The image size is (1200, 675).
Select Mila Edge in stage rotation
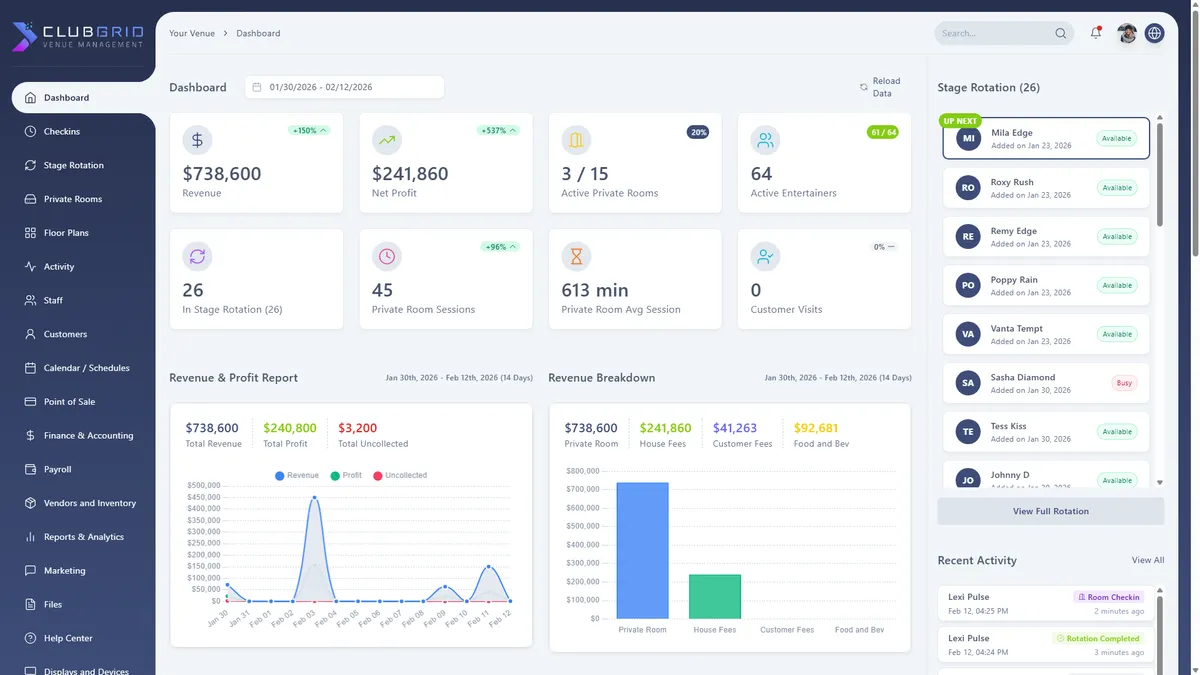click(1046, 138)
